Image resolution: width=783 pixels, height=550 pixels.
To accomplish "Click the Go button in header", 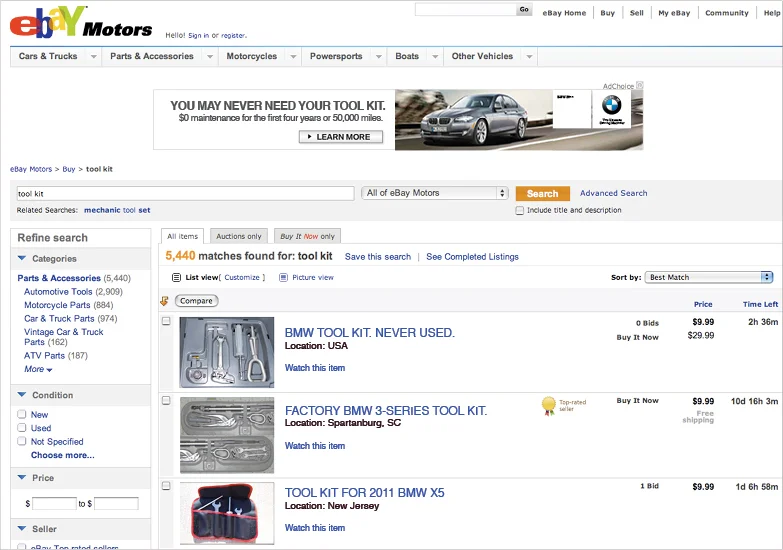I will [524, 9].
